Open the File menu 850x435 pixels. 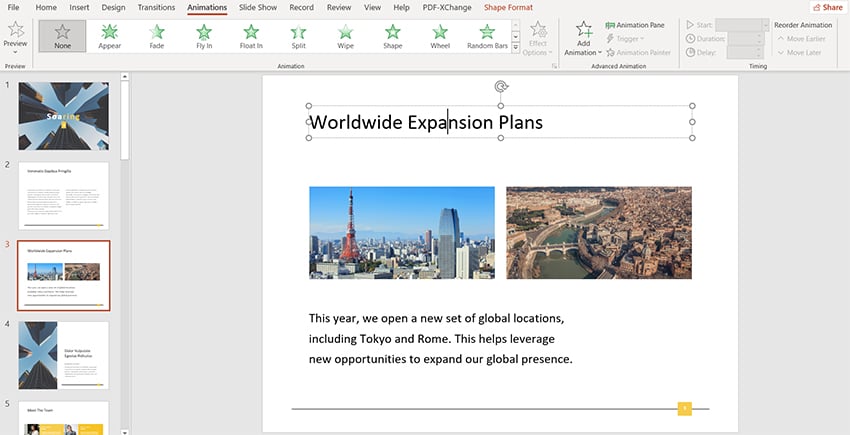[14, 7]
